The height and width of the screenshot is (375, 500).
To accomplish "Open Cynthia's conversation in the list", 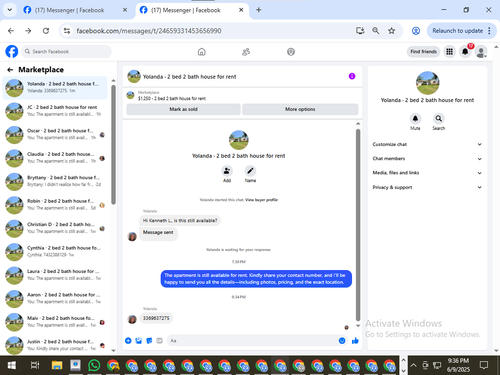I will (x=55, y=251).
